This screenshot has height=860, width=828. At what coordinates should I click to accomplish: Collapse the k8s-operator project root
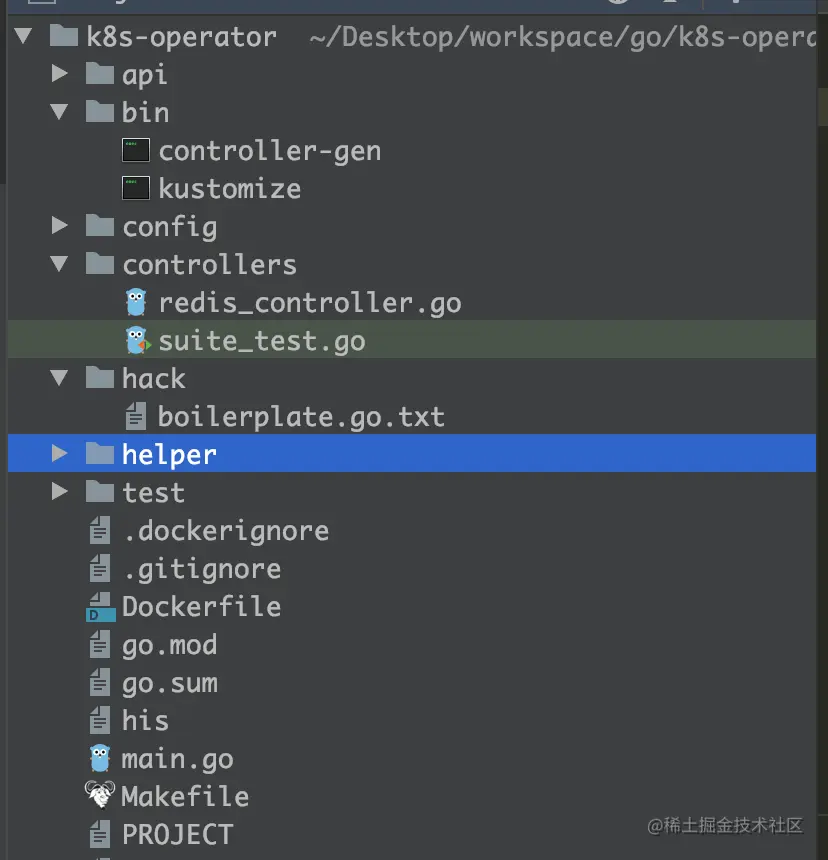click(x=24, y=36)
